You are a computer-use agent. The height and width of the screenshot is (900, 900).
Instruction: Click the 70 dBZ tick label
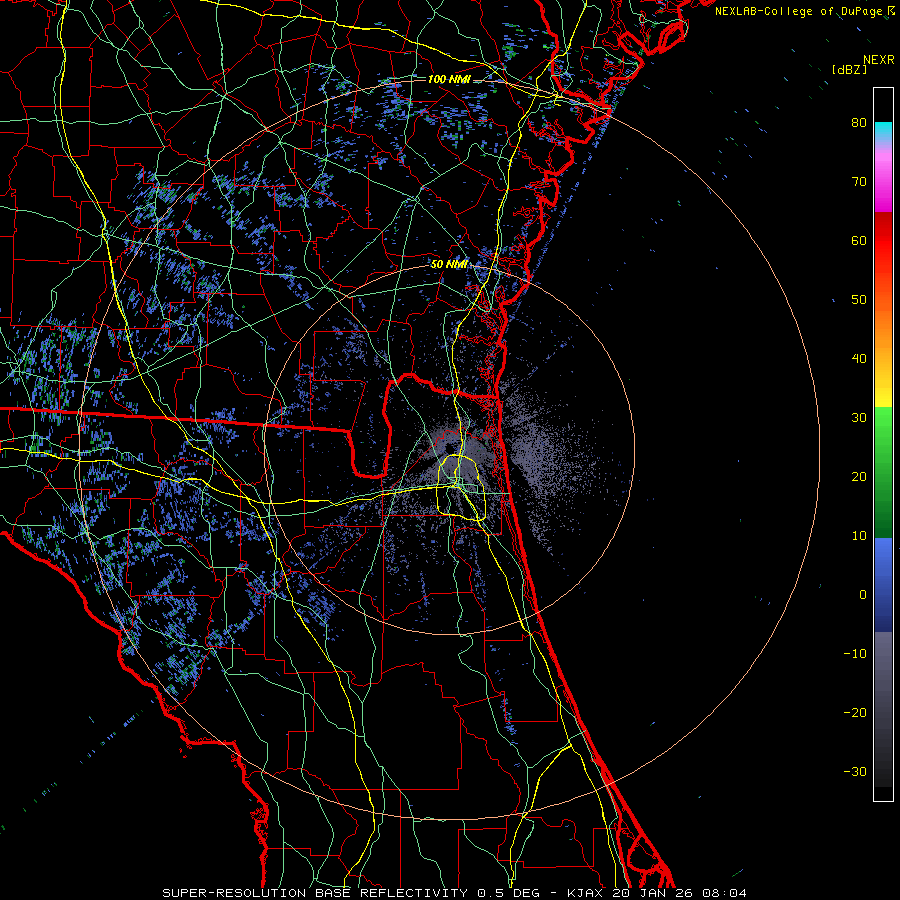[859, 181]
